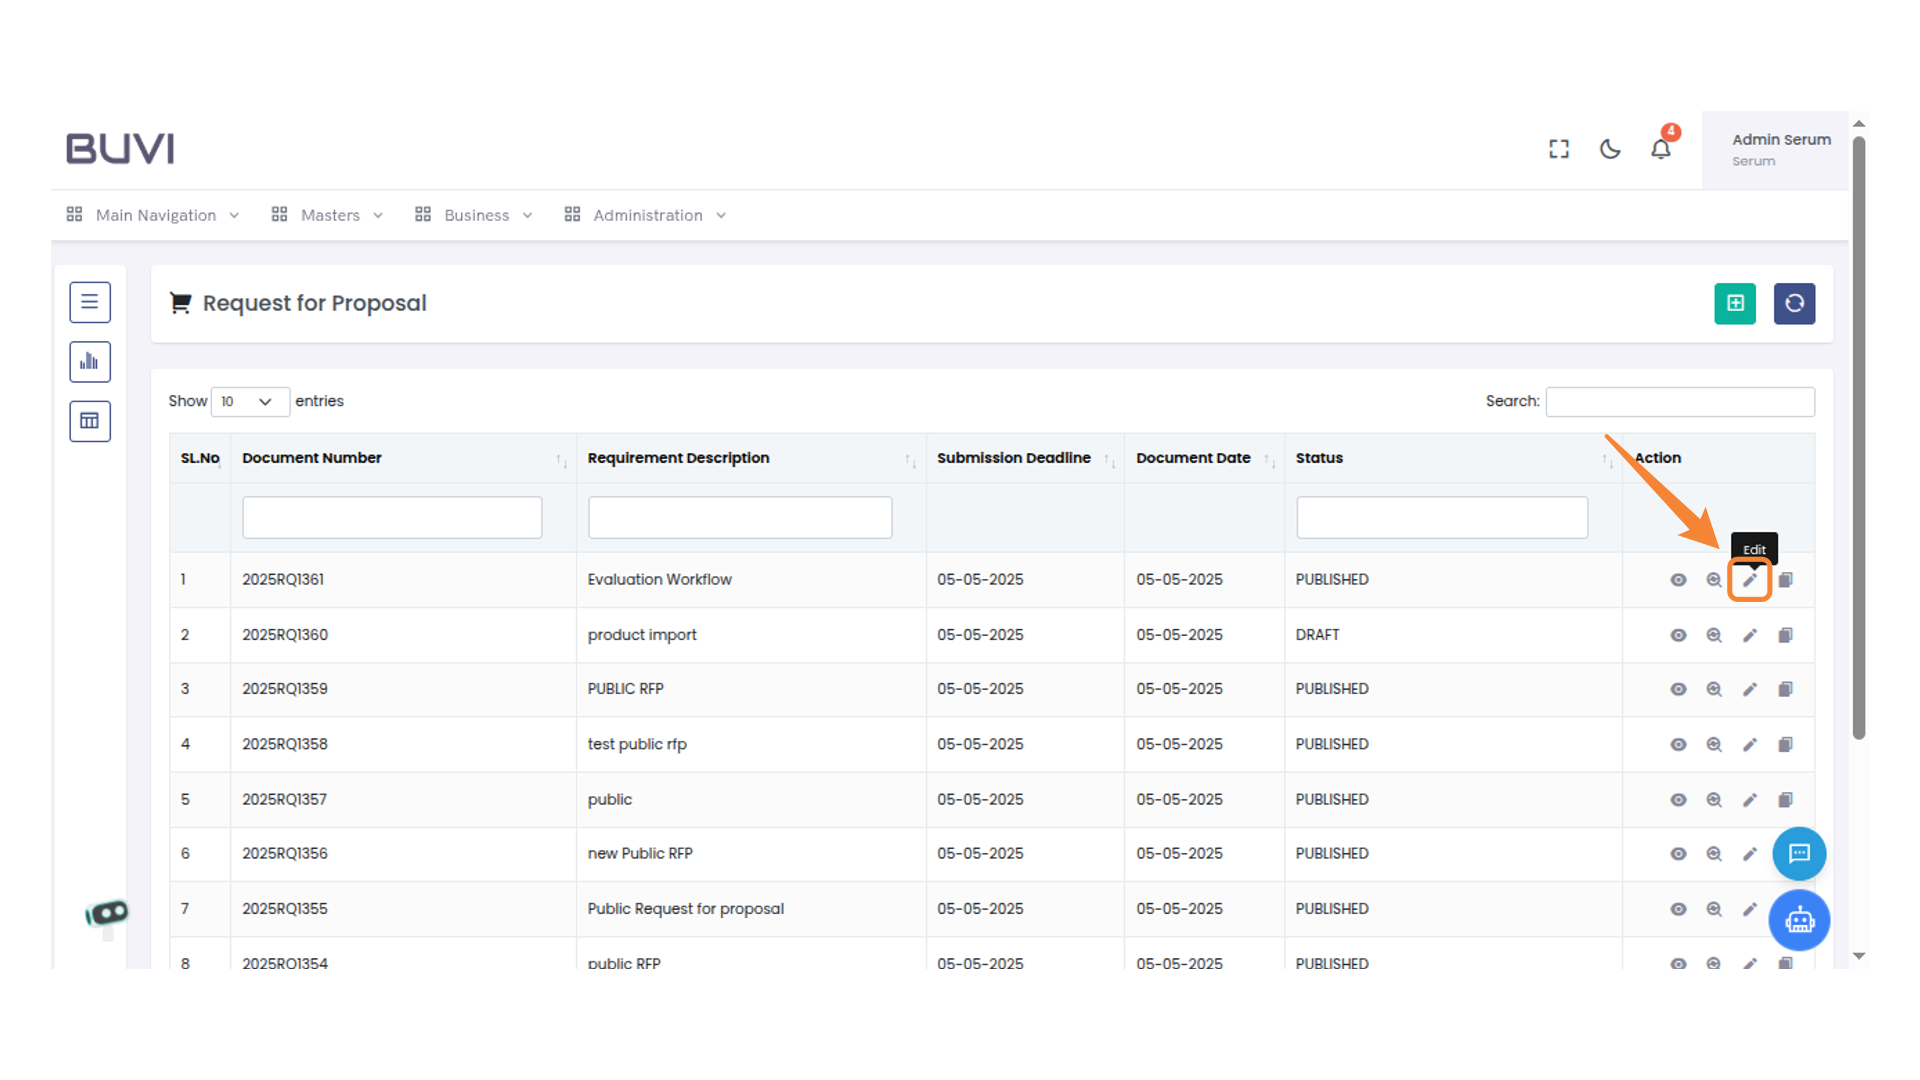The image size is (1920, 1080).
Task: Click the refresh icon in page header
Action: point(1794,303)
